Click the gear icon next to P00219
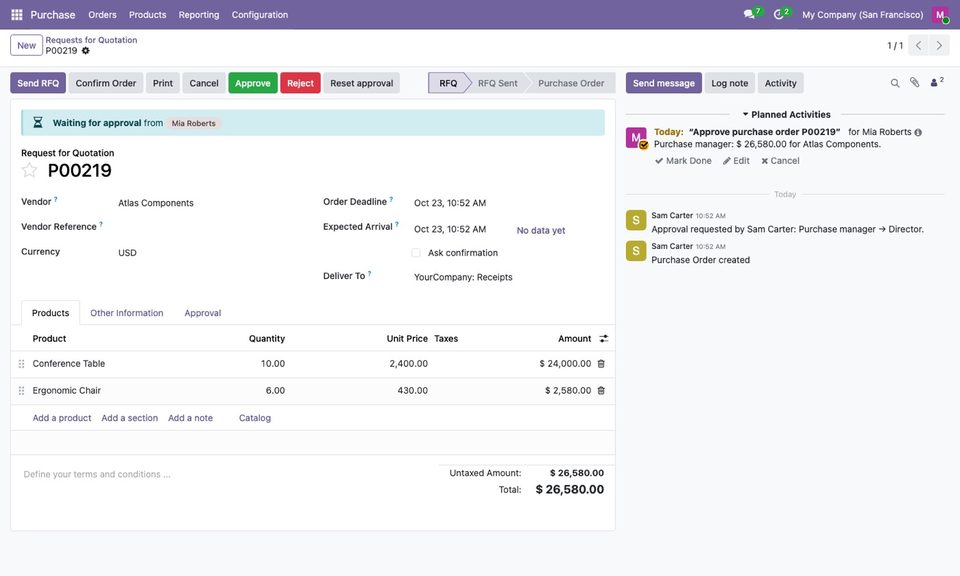960x576 pixels. [x=86, y=51]
